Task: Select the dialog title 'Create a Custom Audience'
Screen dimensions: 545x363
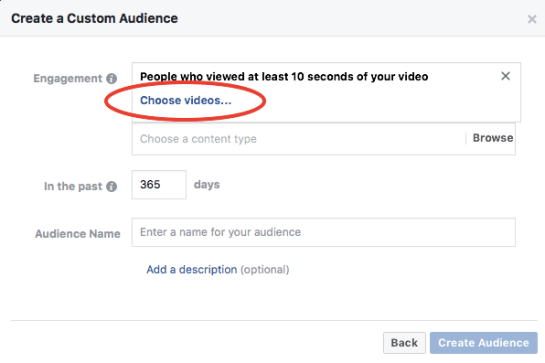Action: click(x=95, y=18)
